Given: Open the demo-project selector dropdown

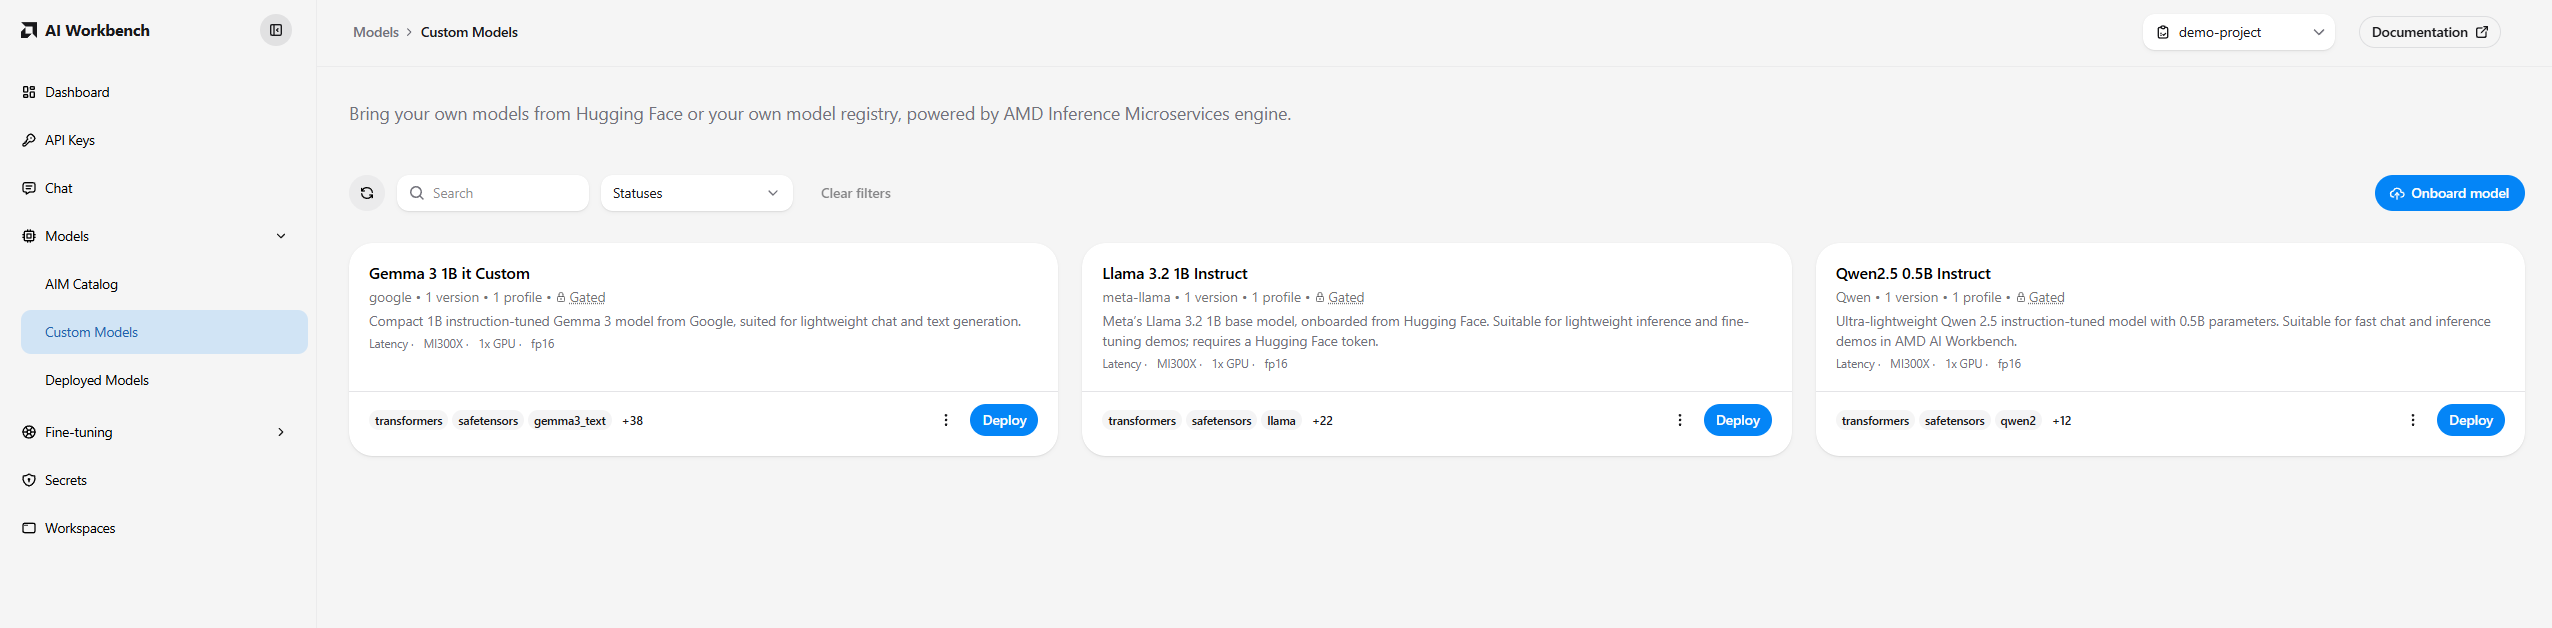Looking at the screenshot, I should pos(2239,32).
